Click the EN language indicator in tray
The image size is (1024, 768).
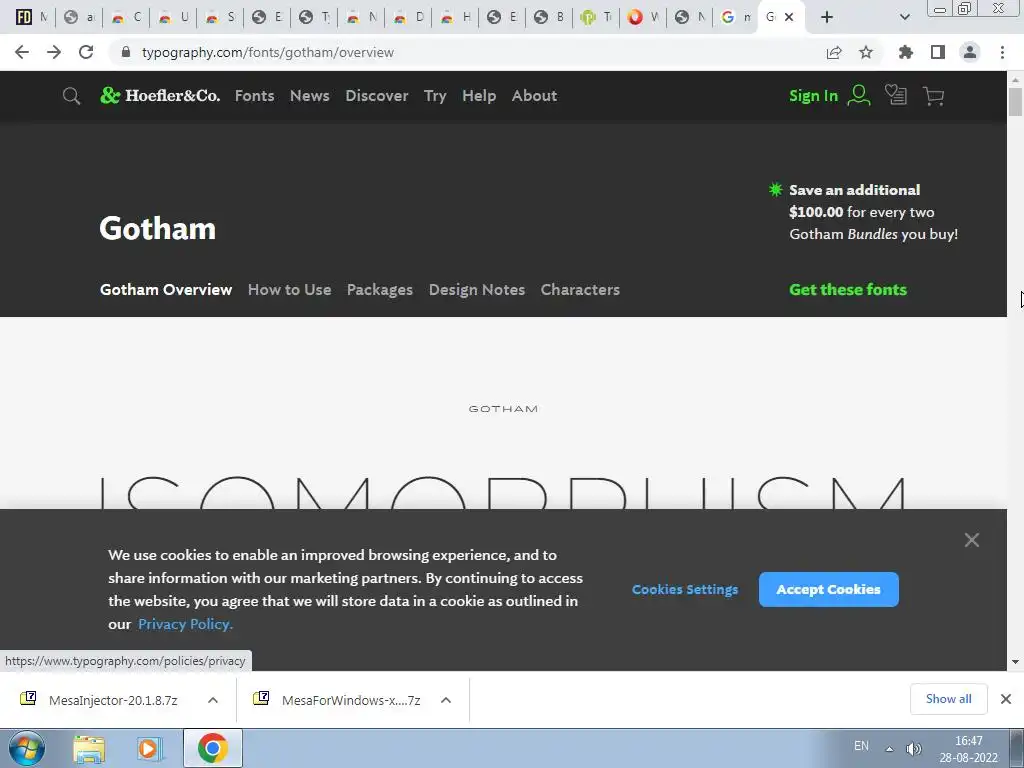point(861,745)
